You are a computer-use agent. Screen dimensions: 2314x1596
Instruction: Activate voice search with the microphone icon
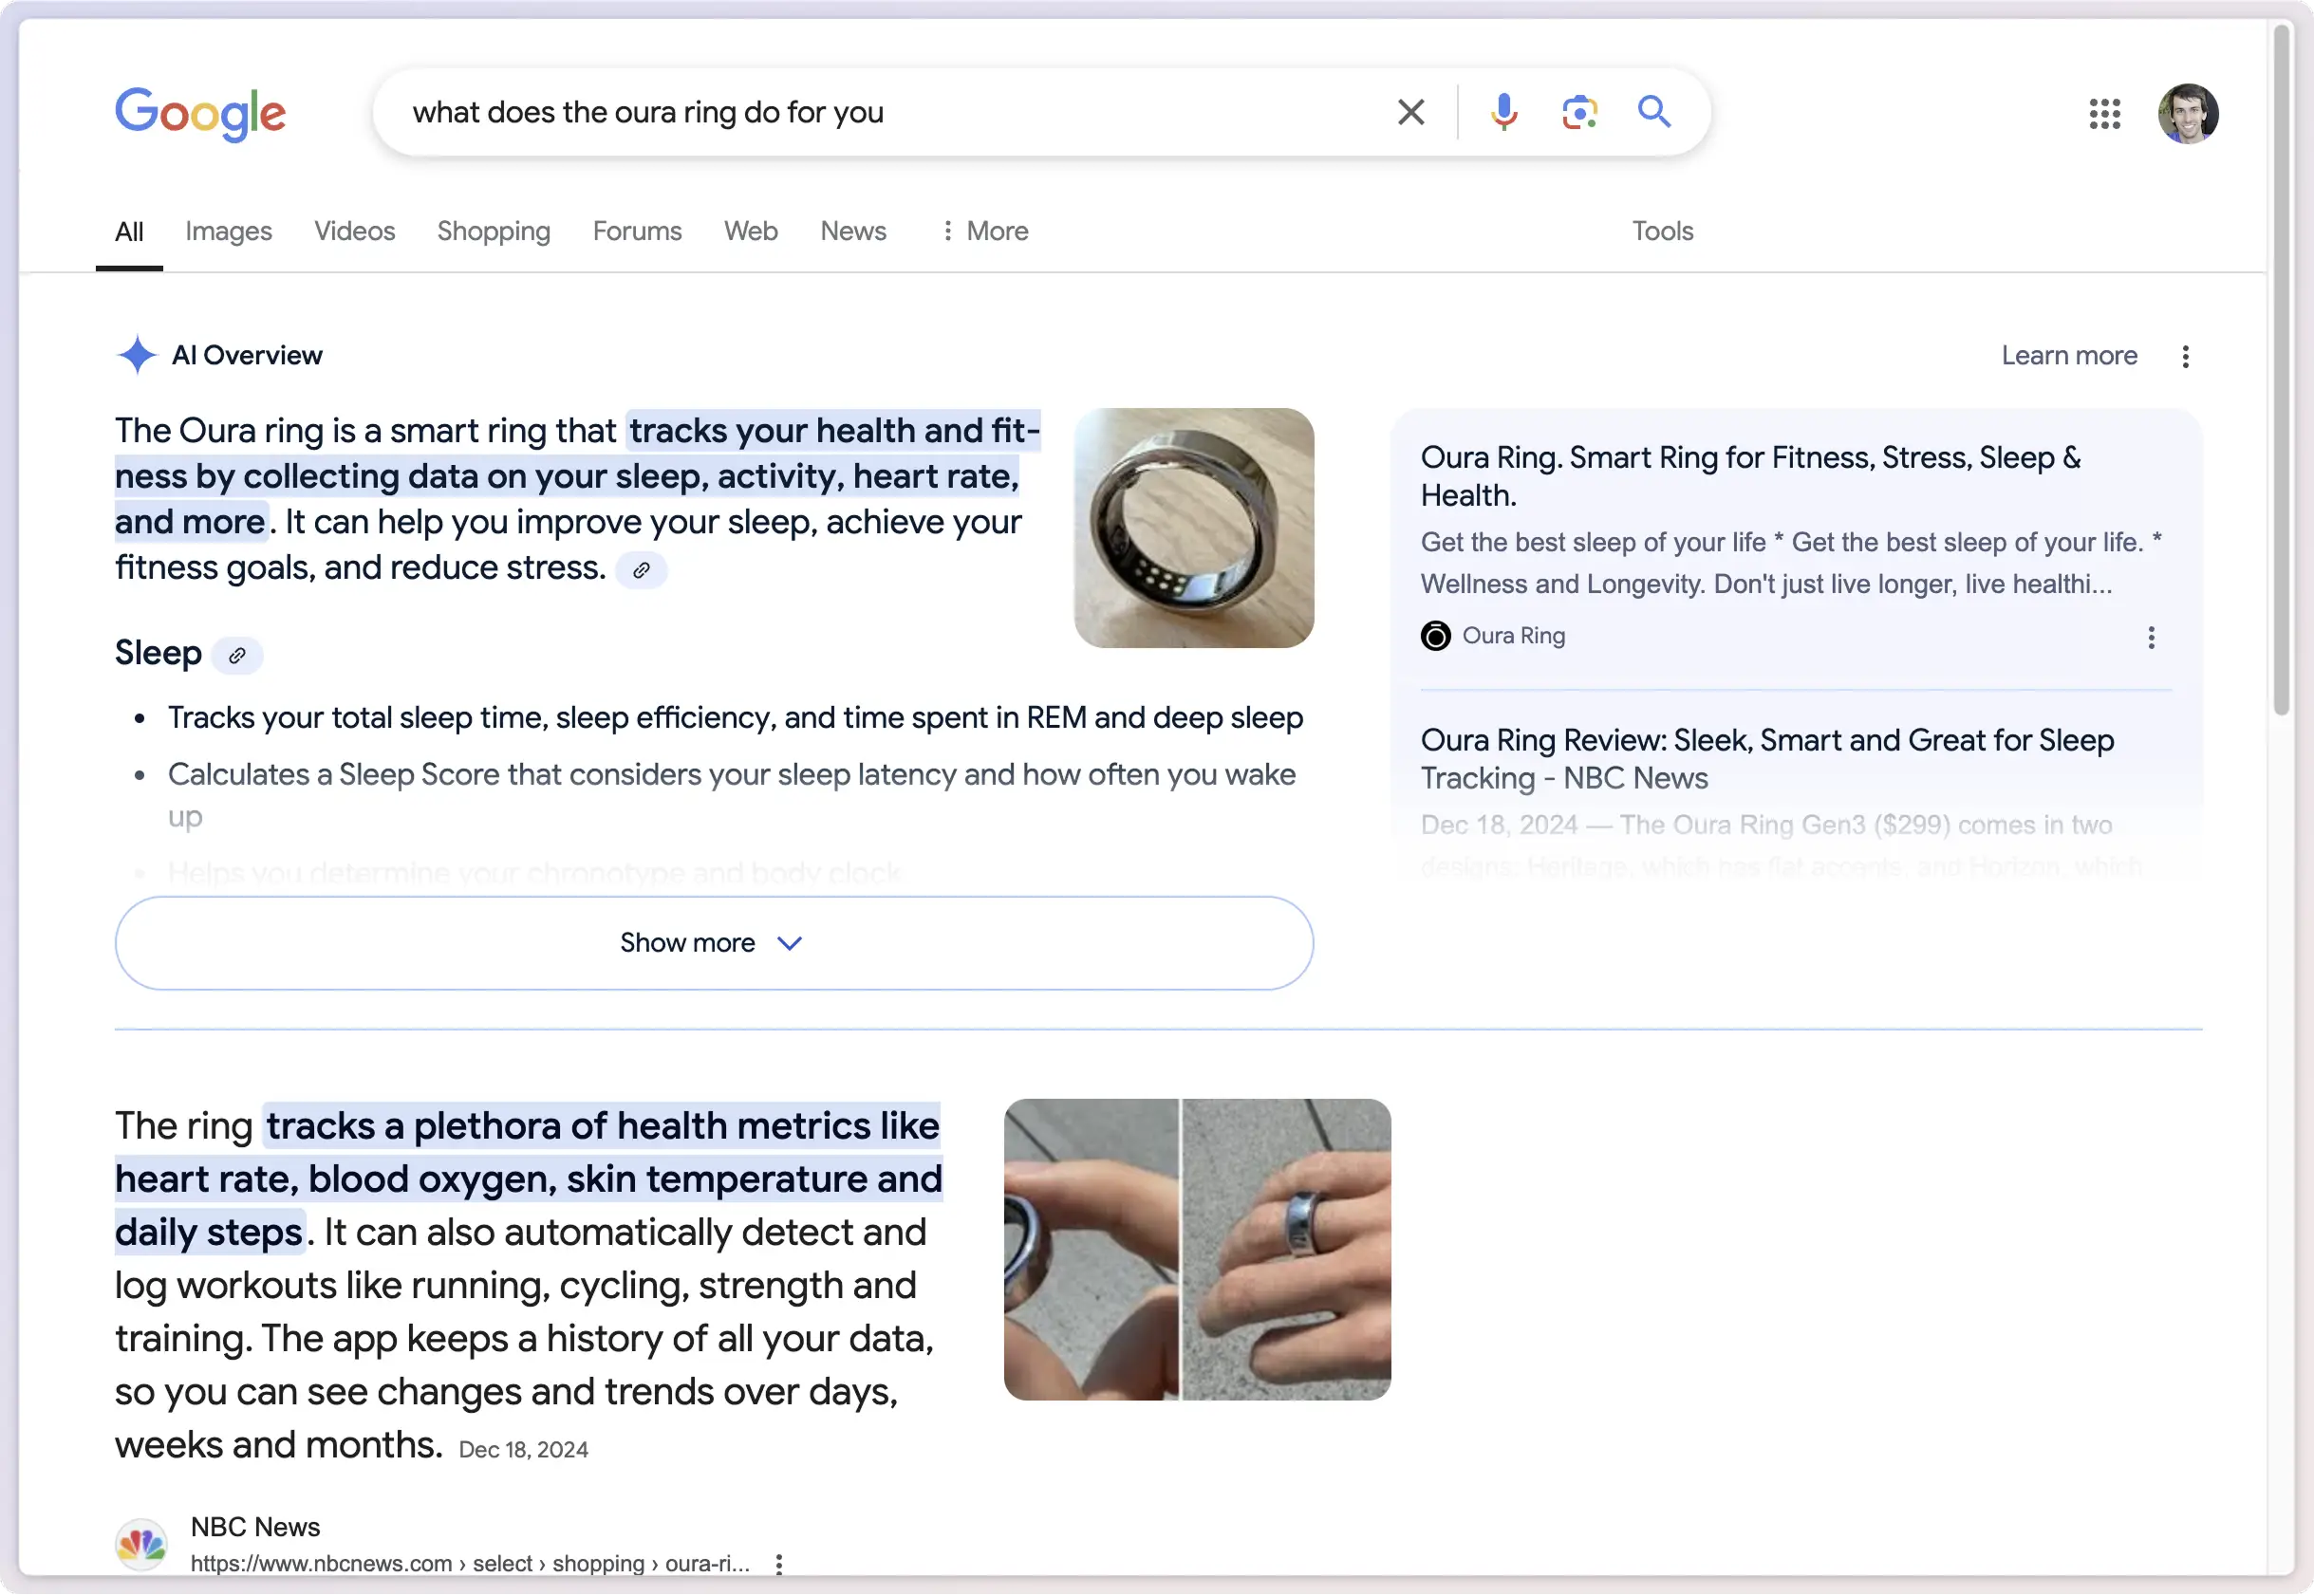(x=1503, y=112)
